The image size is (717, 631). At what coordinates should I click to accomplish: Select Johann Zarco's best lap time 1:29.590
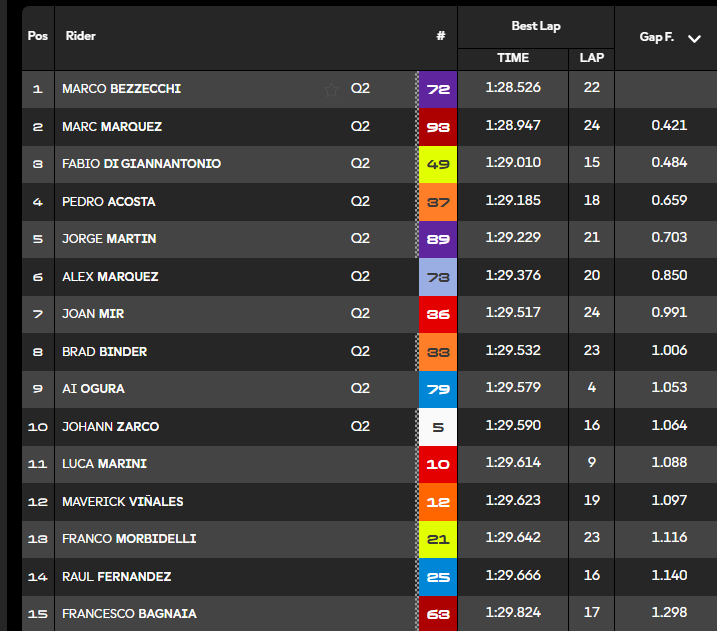513,425
